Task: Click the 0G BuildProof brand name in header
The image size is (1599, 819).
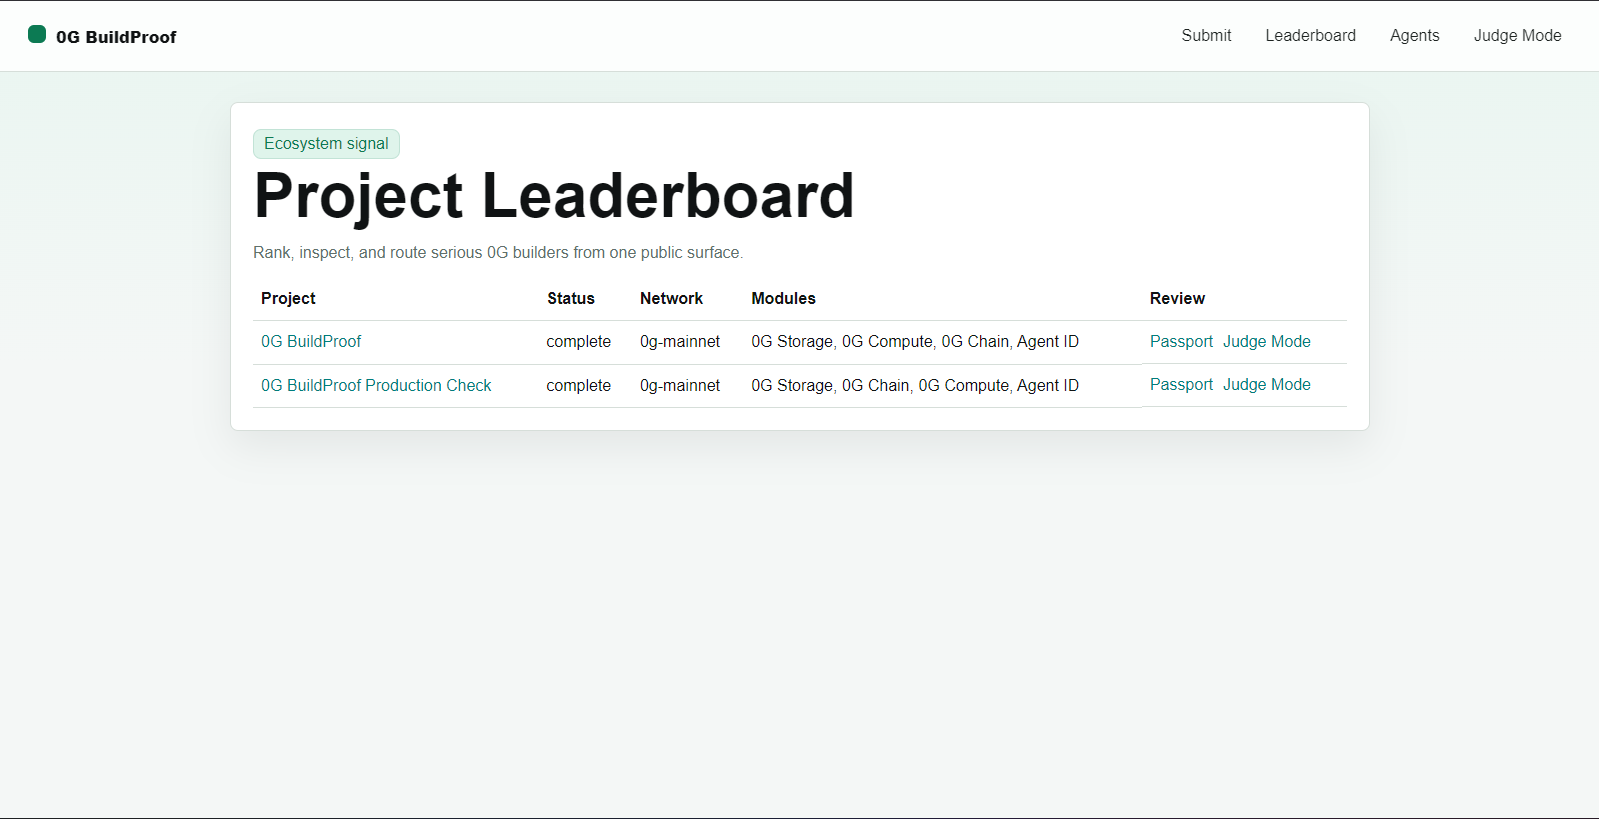Action: (x=116, y=37)
